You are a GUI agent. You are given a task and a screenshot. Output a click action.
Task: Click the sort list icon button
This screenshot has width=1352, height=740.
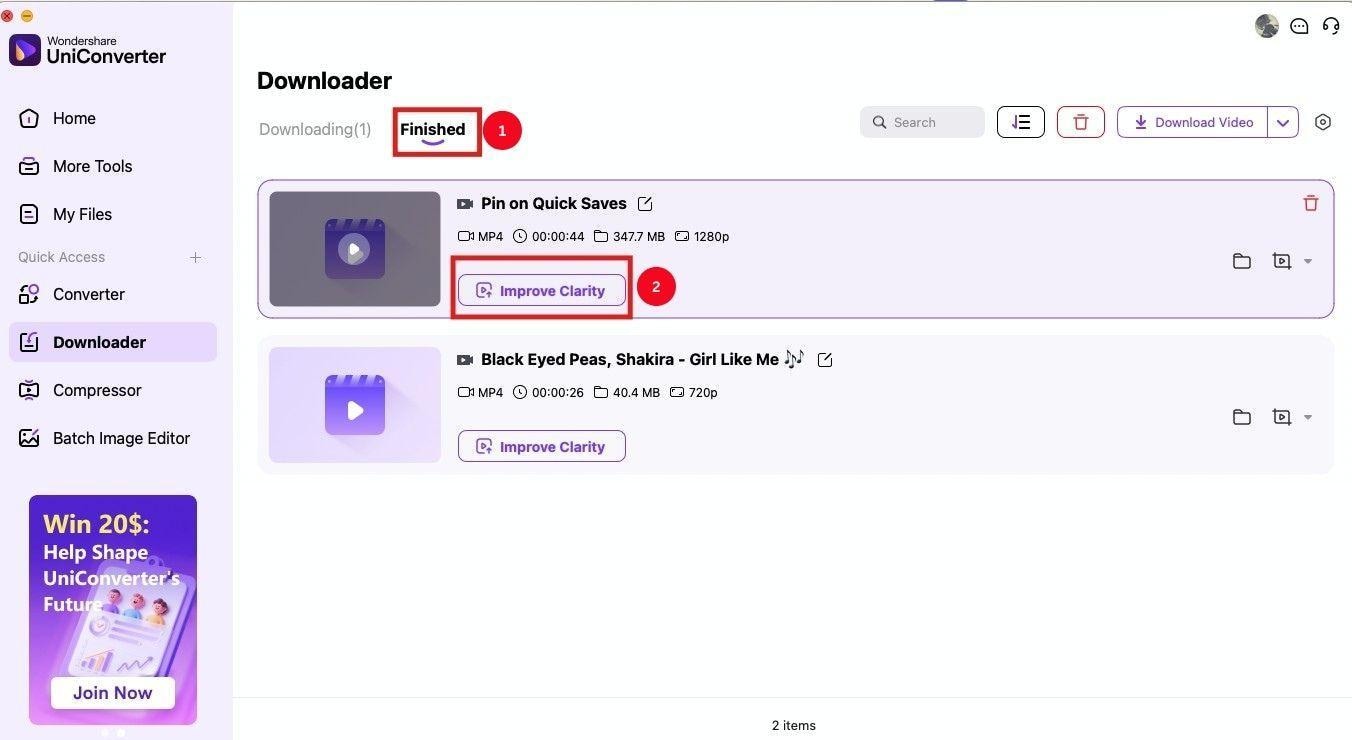pos(1021,122)
